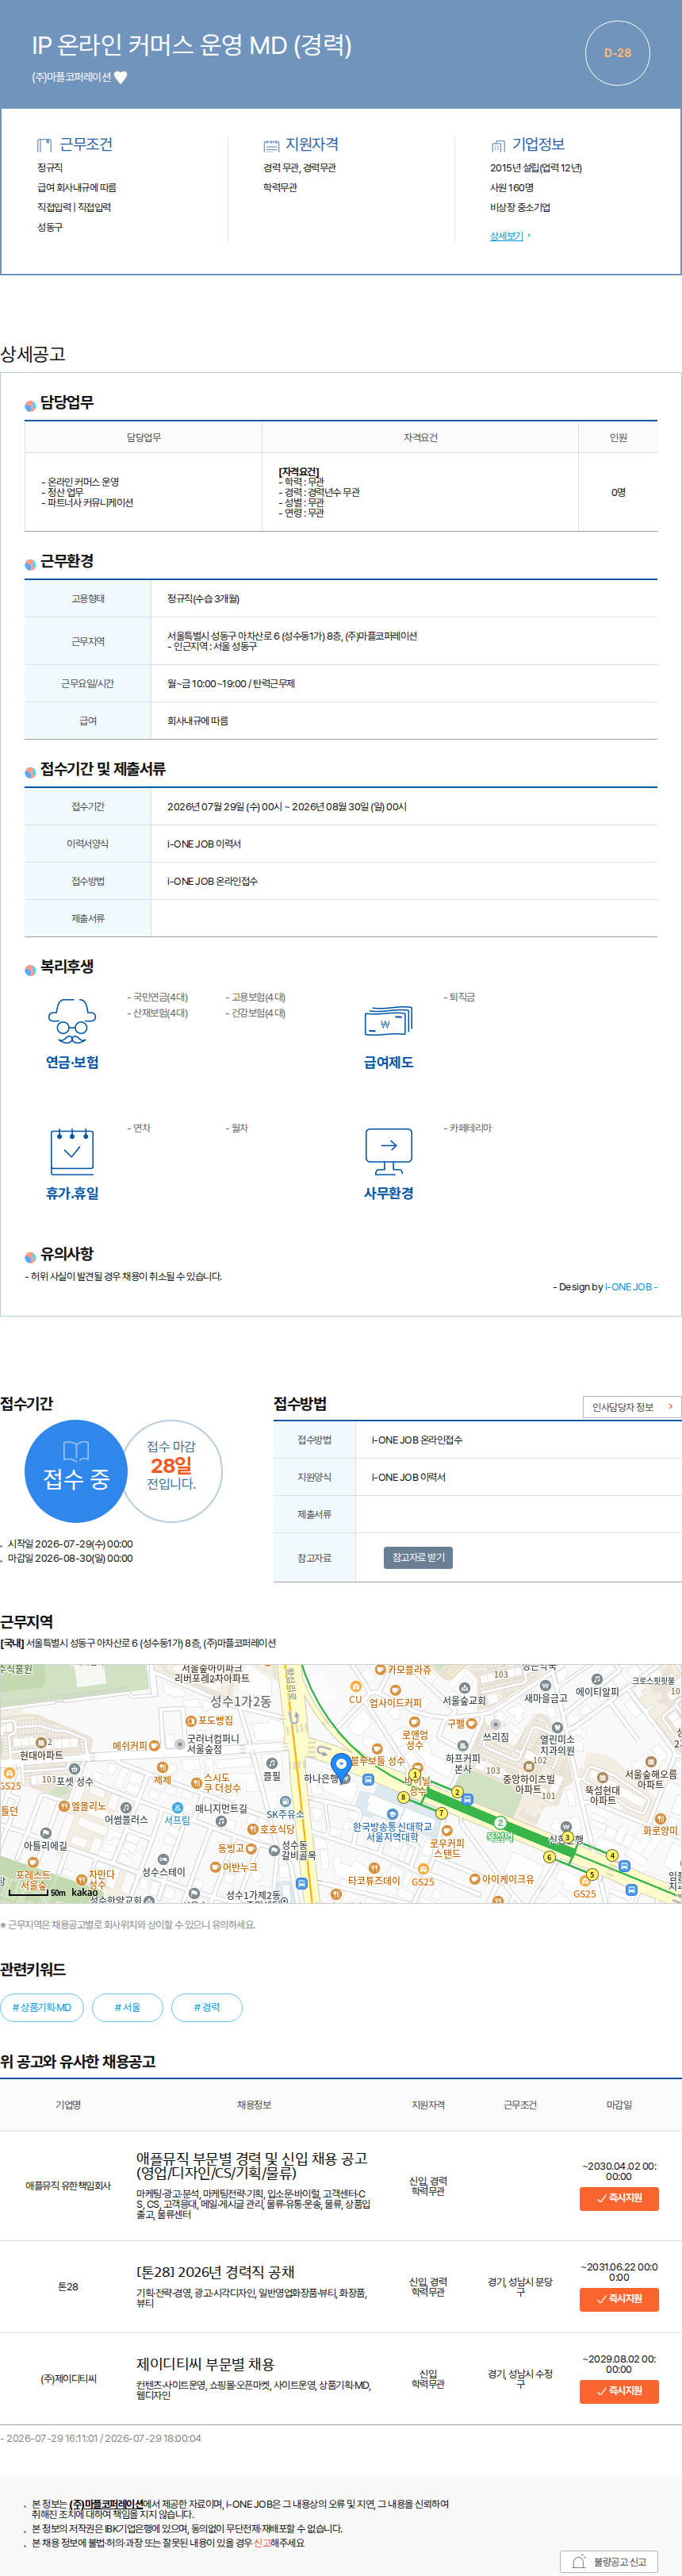Click the 기업명 column header
Image resolution: width=682 pixels, height=2576 pixels.
pyautogui.click(x=68, y=2105)
